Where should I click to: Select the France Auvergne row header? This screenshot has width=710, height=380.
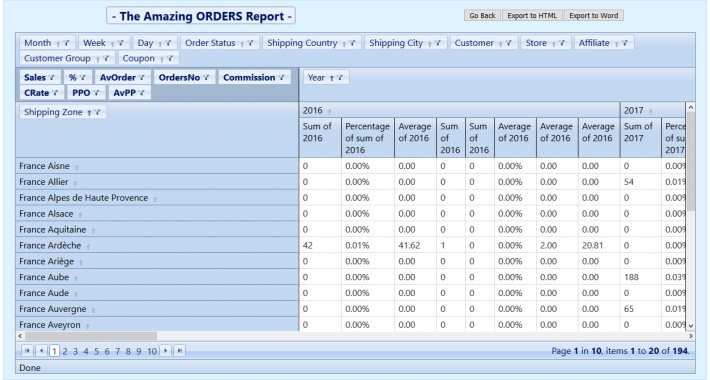[x=157, y=309]
